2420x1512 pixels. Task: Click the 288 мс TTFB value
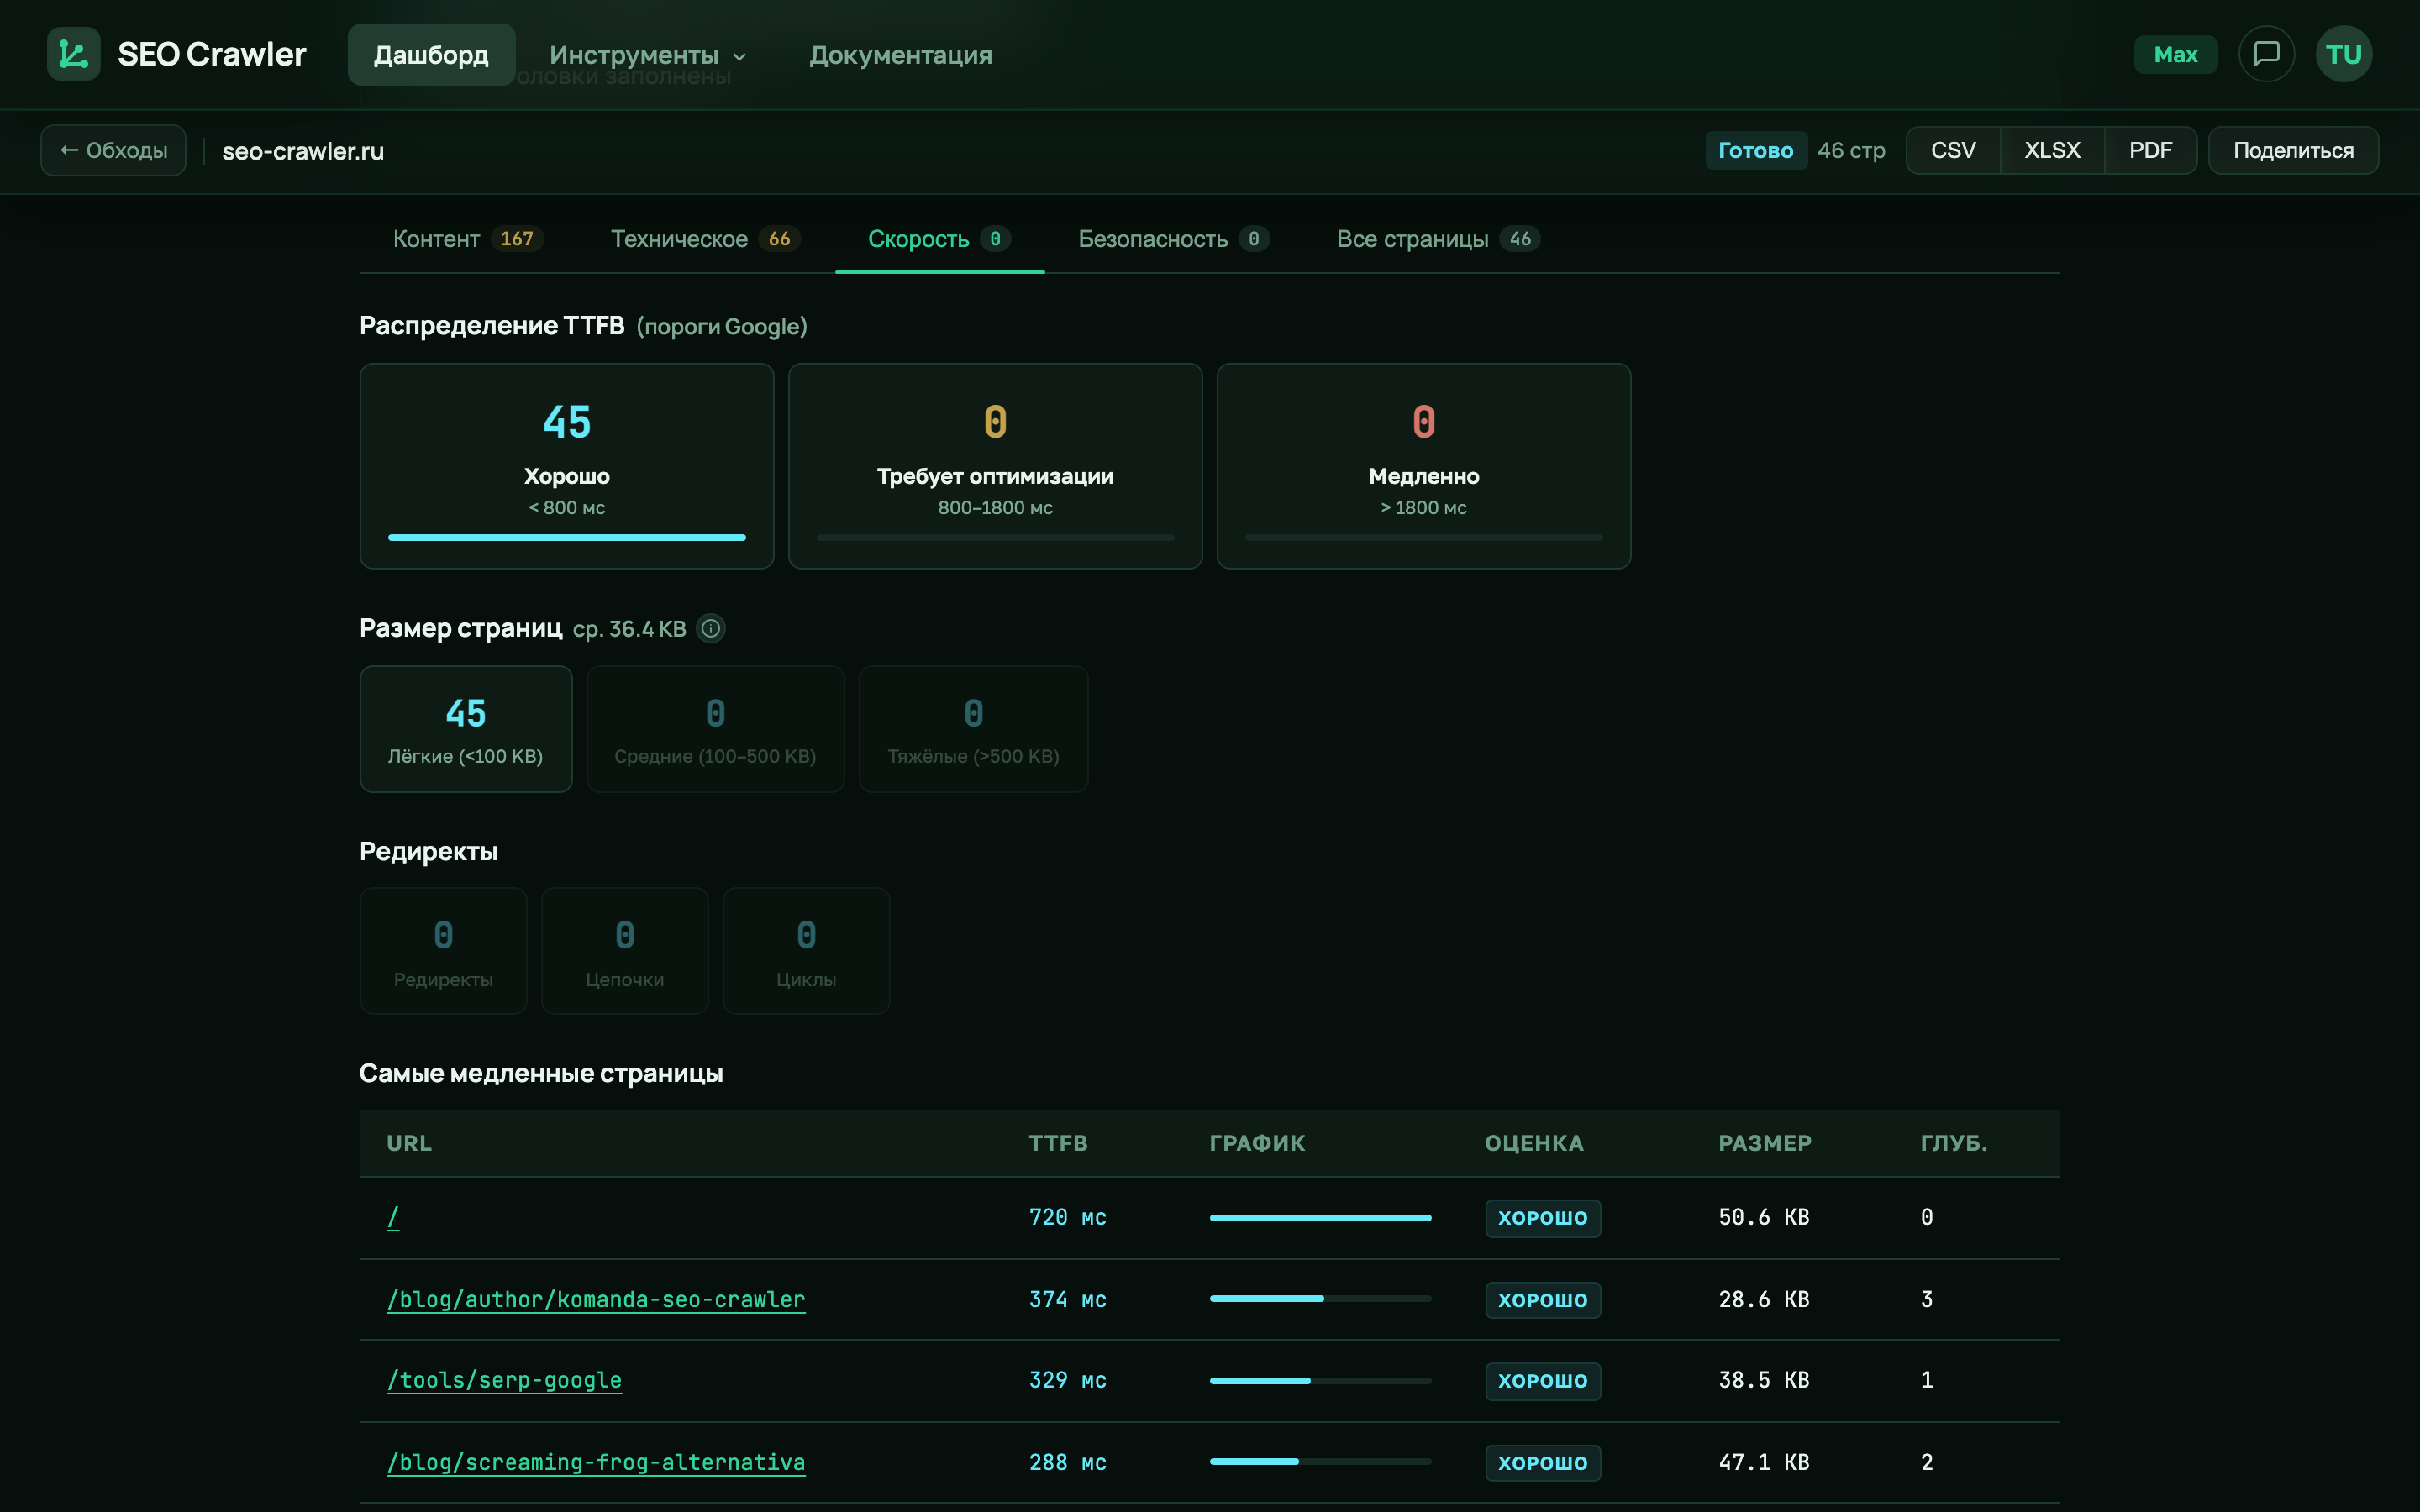point(1068,1462)
